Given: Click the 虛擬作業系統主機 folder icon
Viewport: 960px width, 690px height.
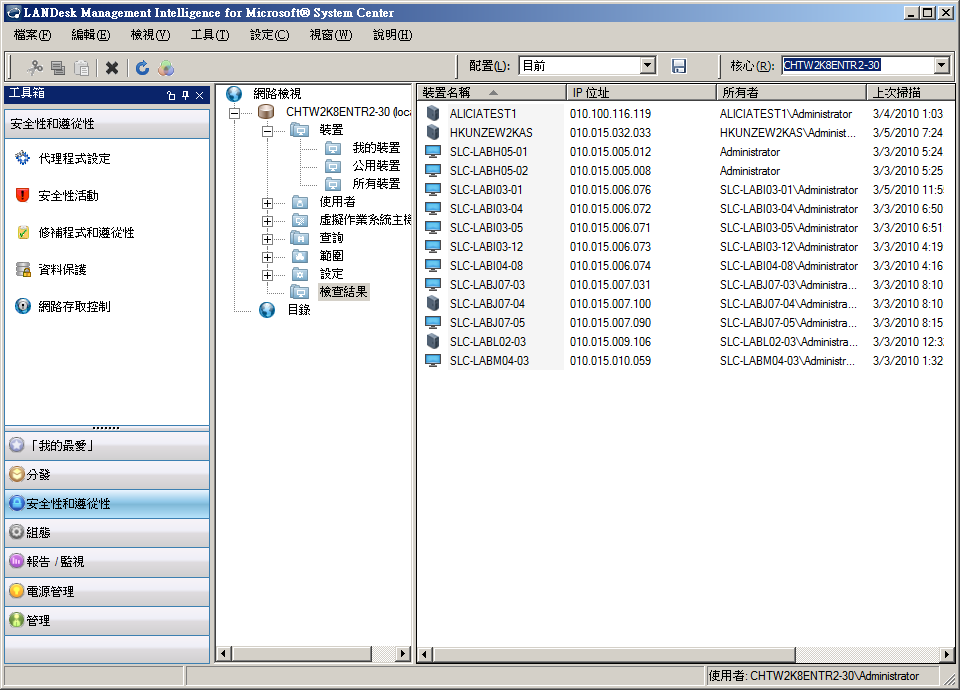Looking at the screenshot, I should tap(299, 220).
